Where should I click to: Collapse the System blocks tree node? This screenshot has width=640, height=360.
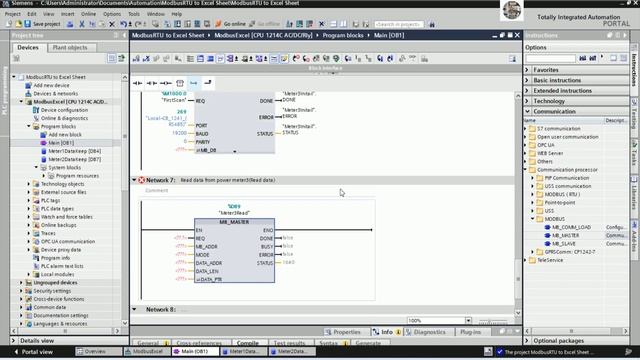pyautogui.click(x=36, y=167)
